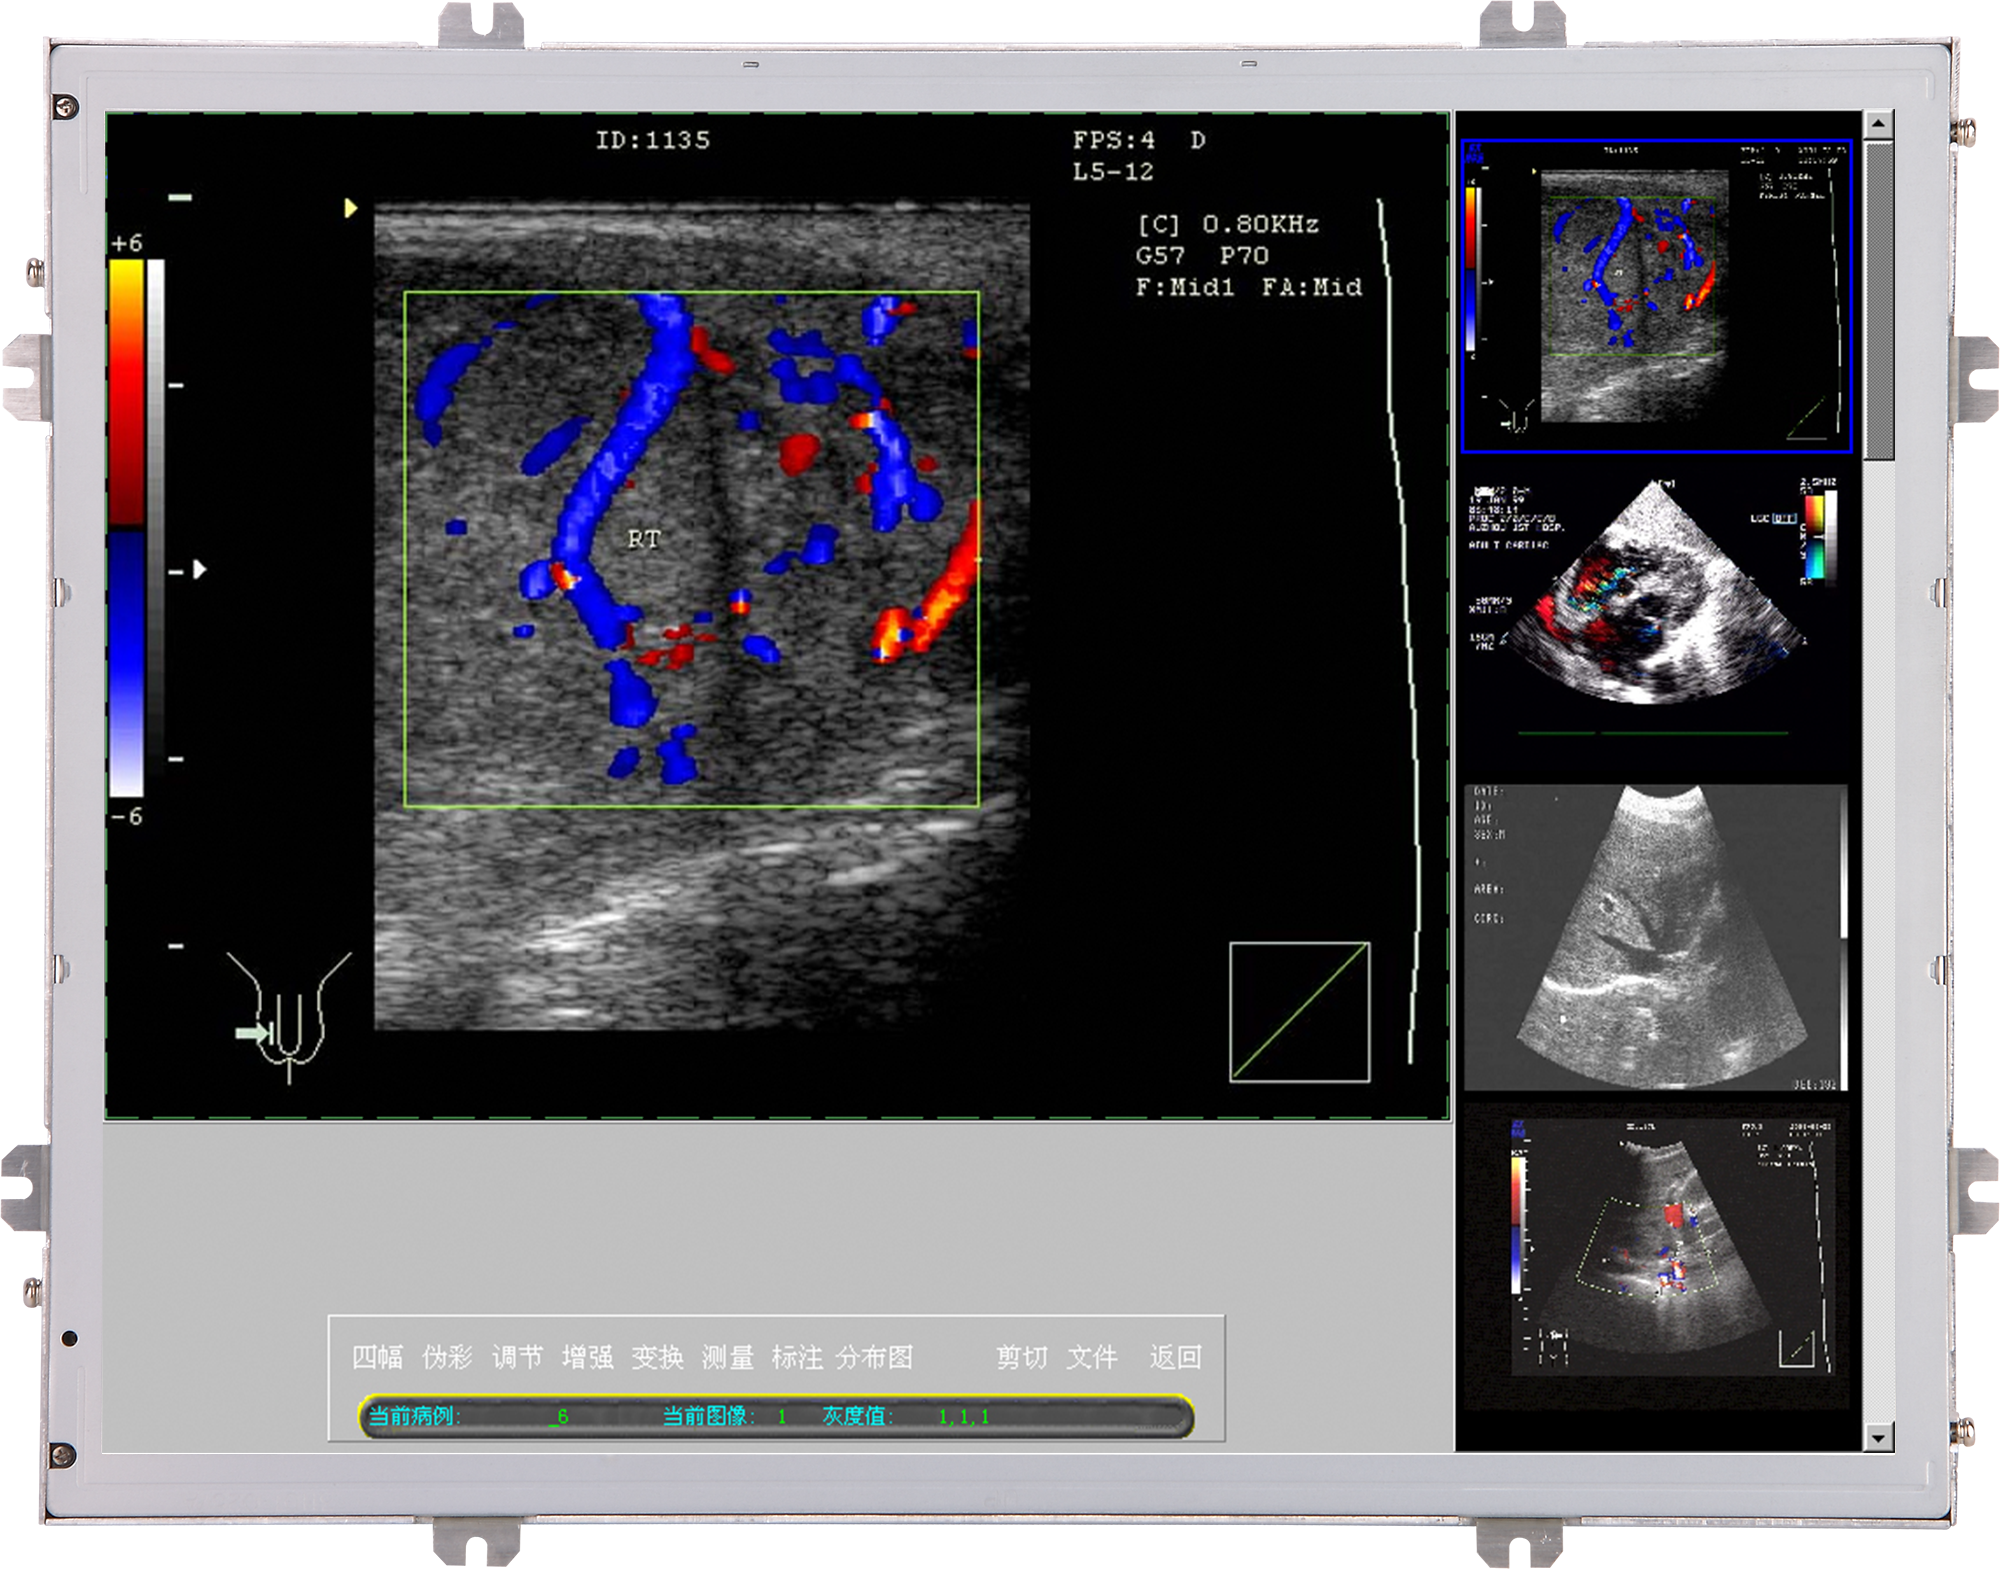Select the selected testicular Doppler thumbnail
The image size is (2000, 1569).
[1656, 297]
